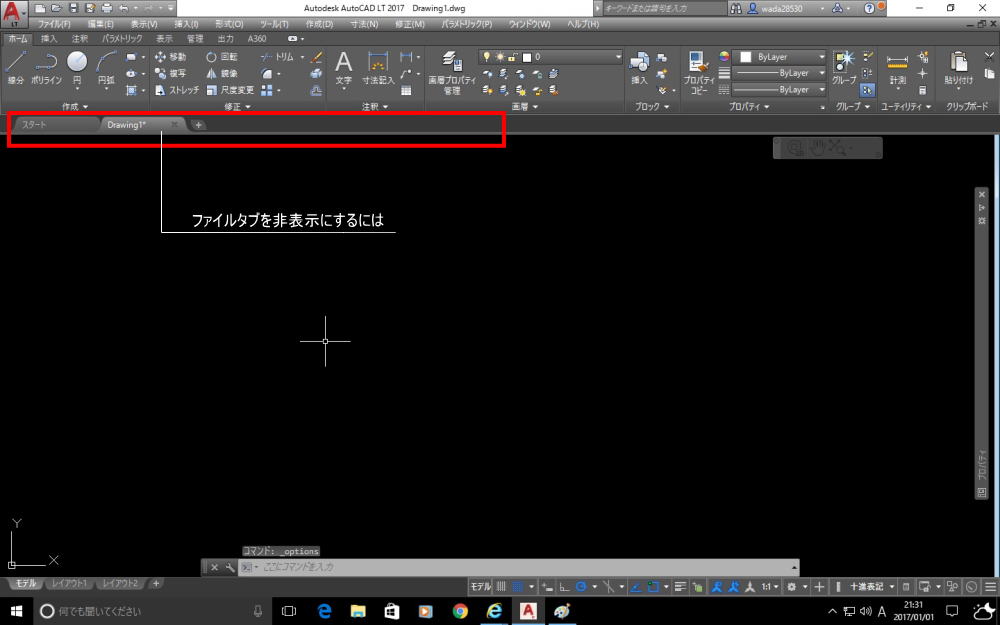Choose the 鏡像 mirror command

pyautogui.click(x=222, y=73)
